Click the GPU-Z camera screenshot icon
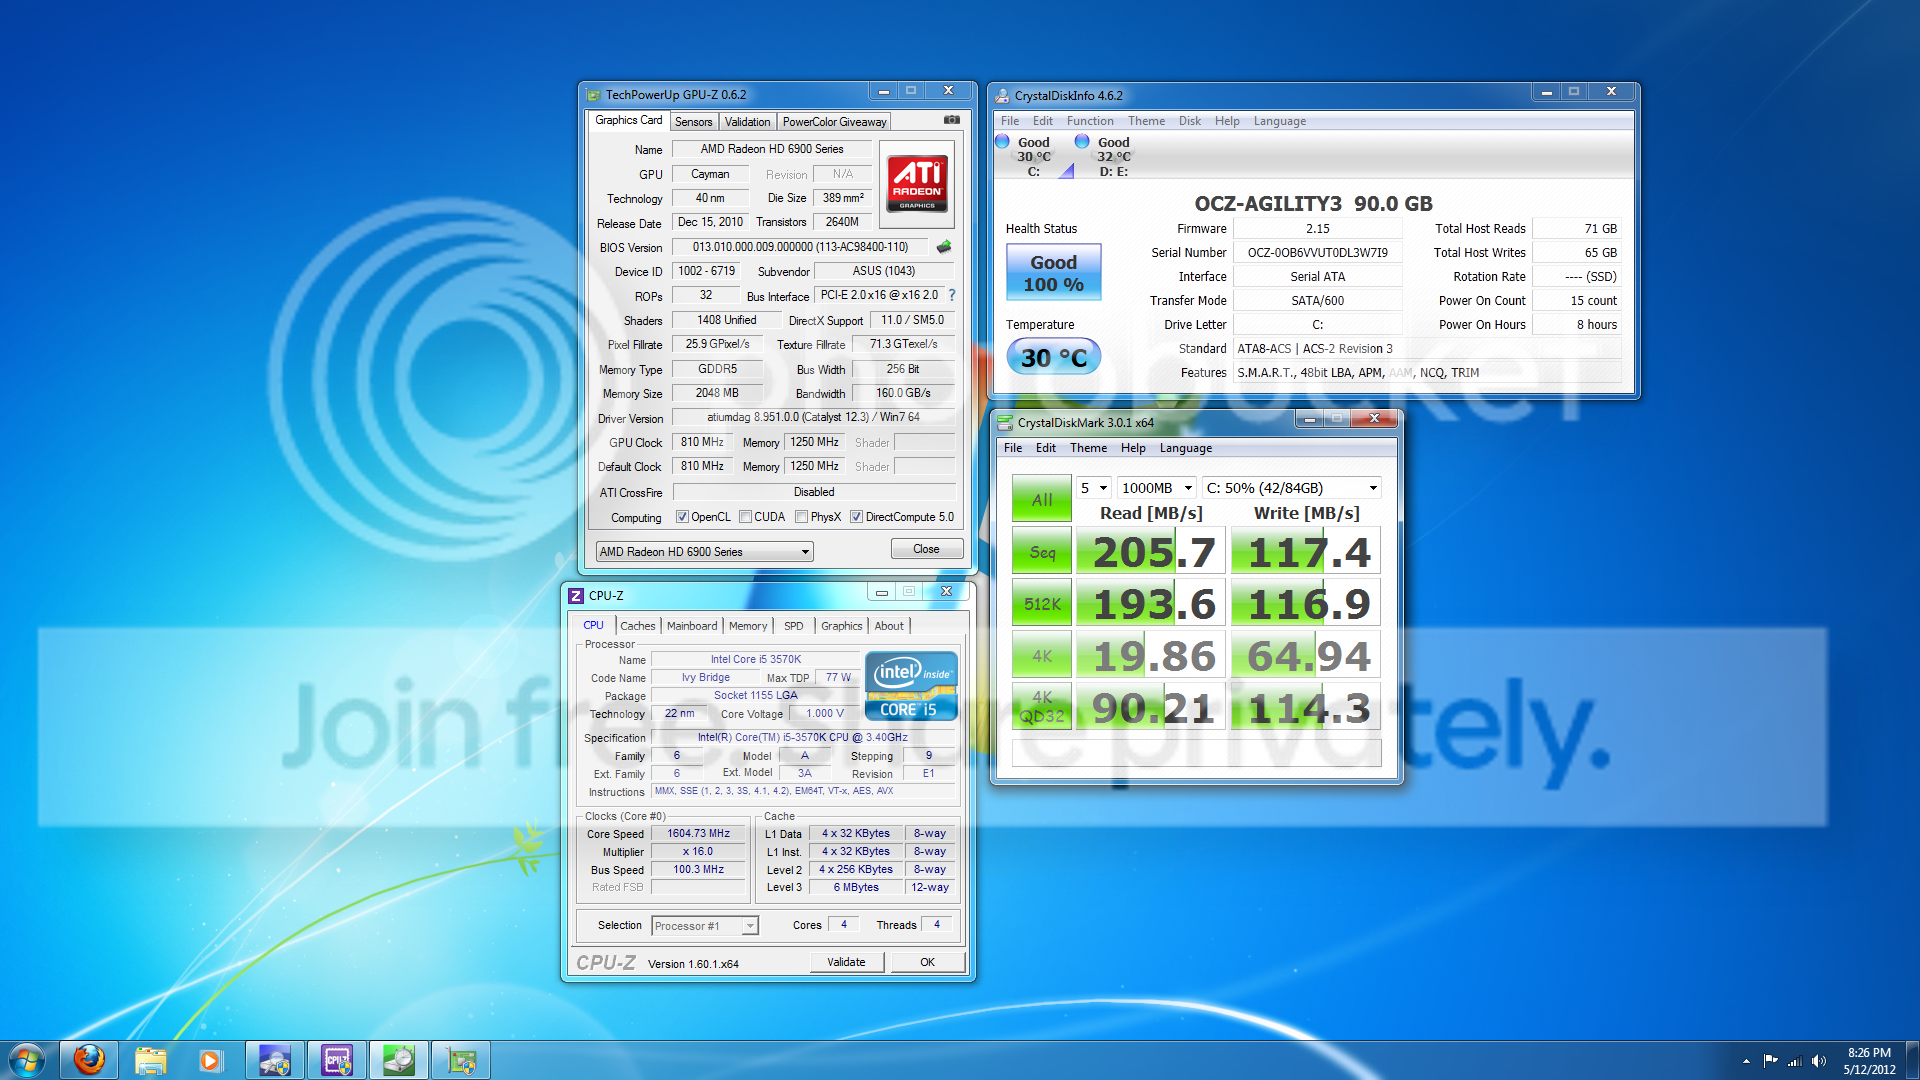This screenshot has height=1080, width=1920. click(951, 120)
